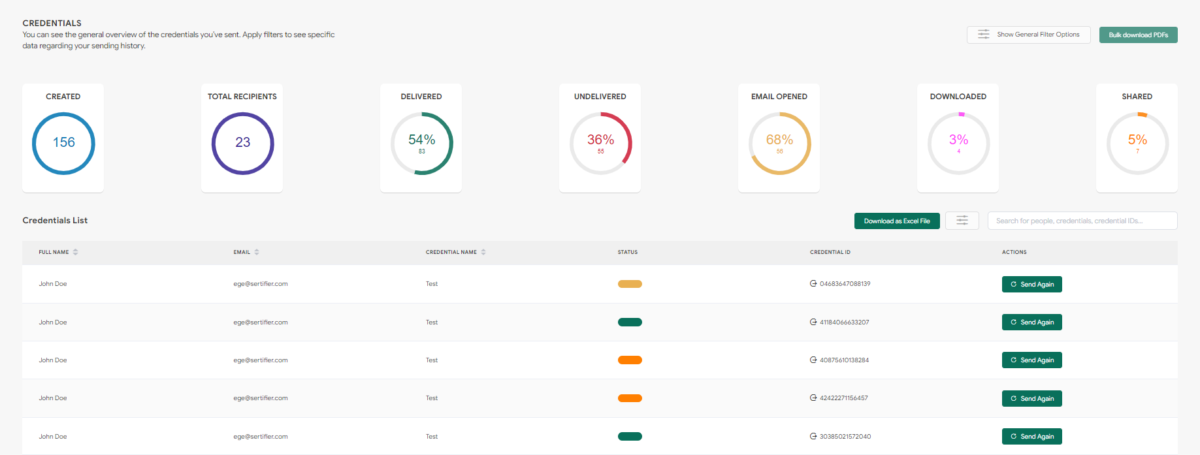The height and width of the screenshot is (455, 1200).
Task: Focus the search for people, credentials field
Action: click(1082, 221)
